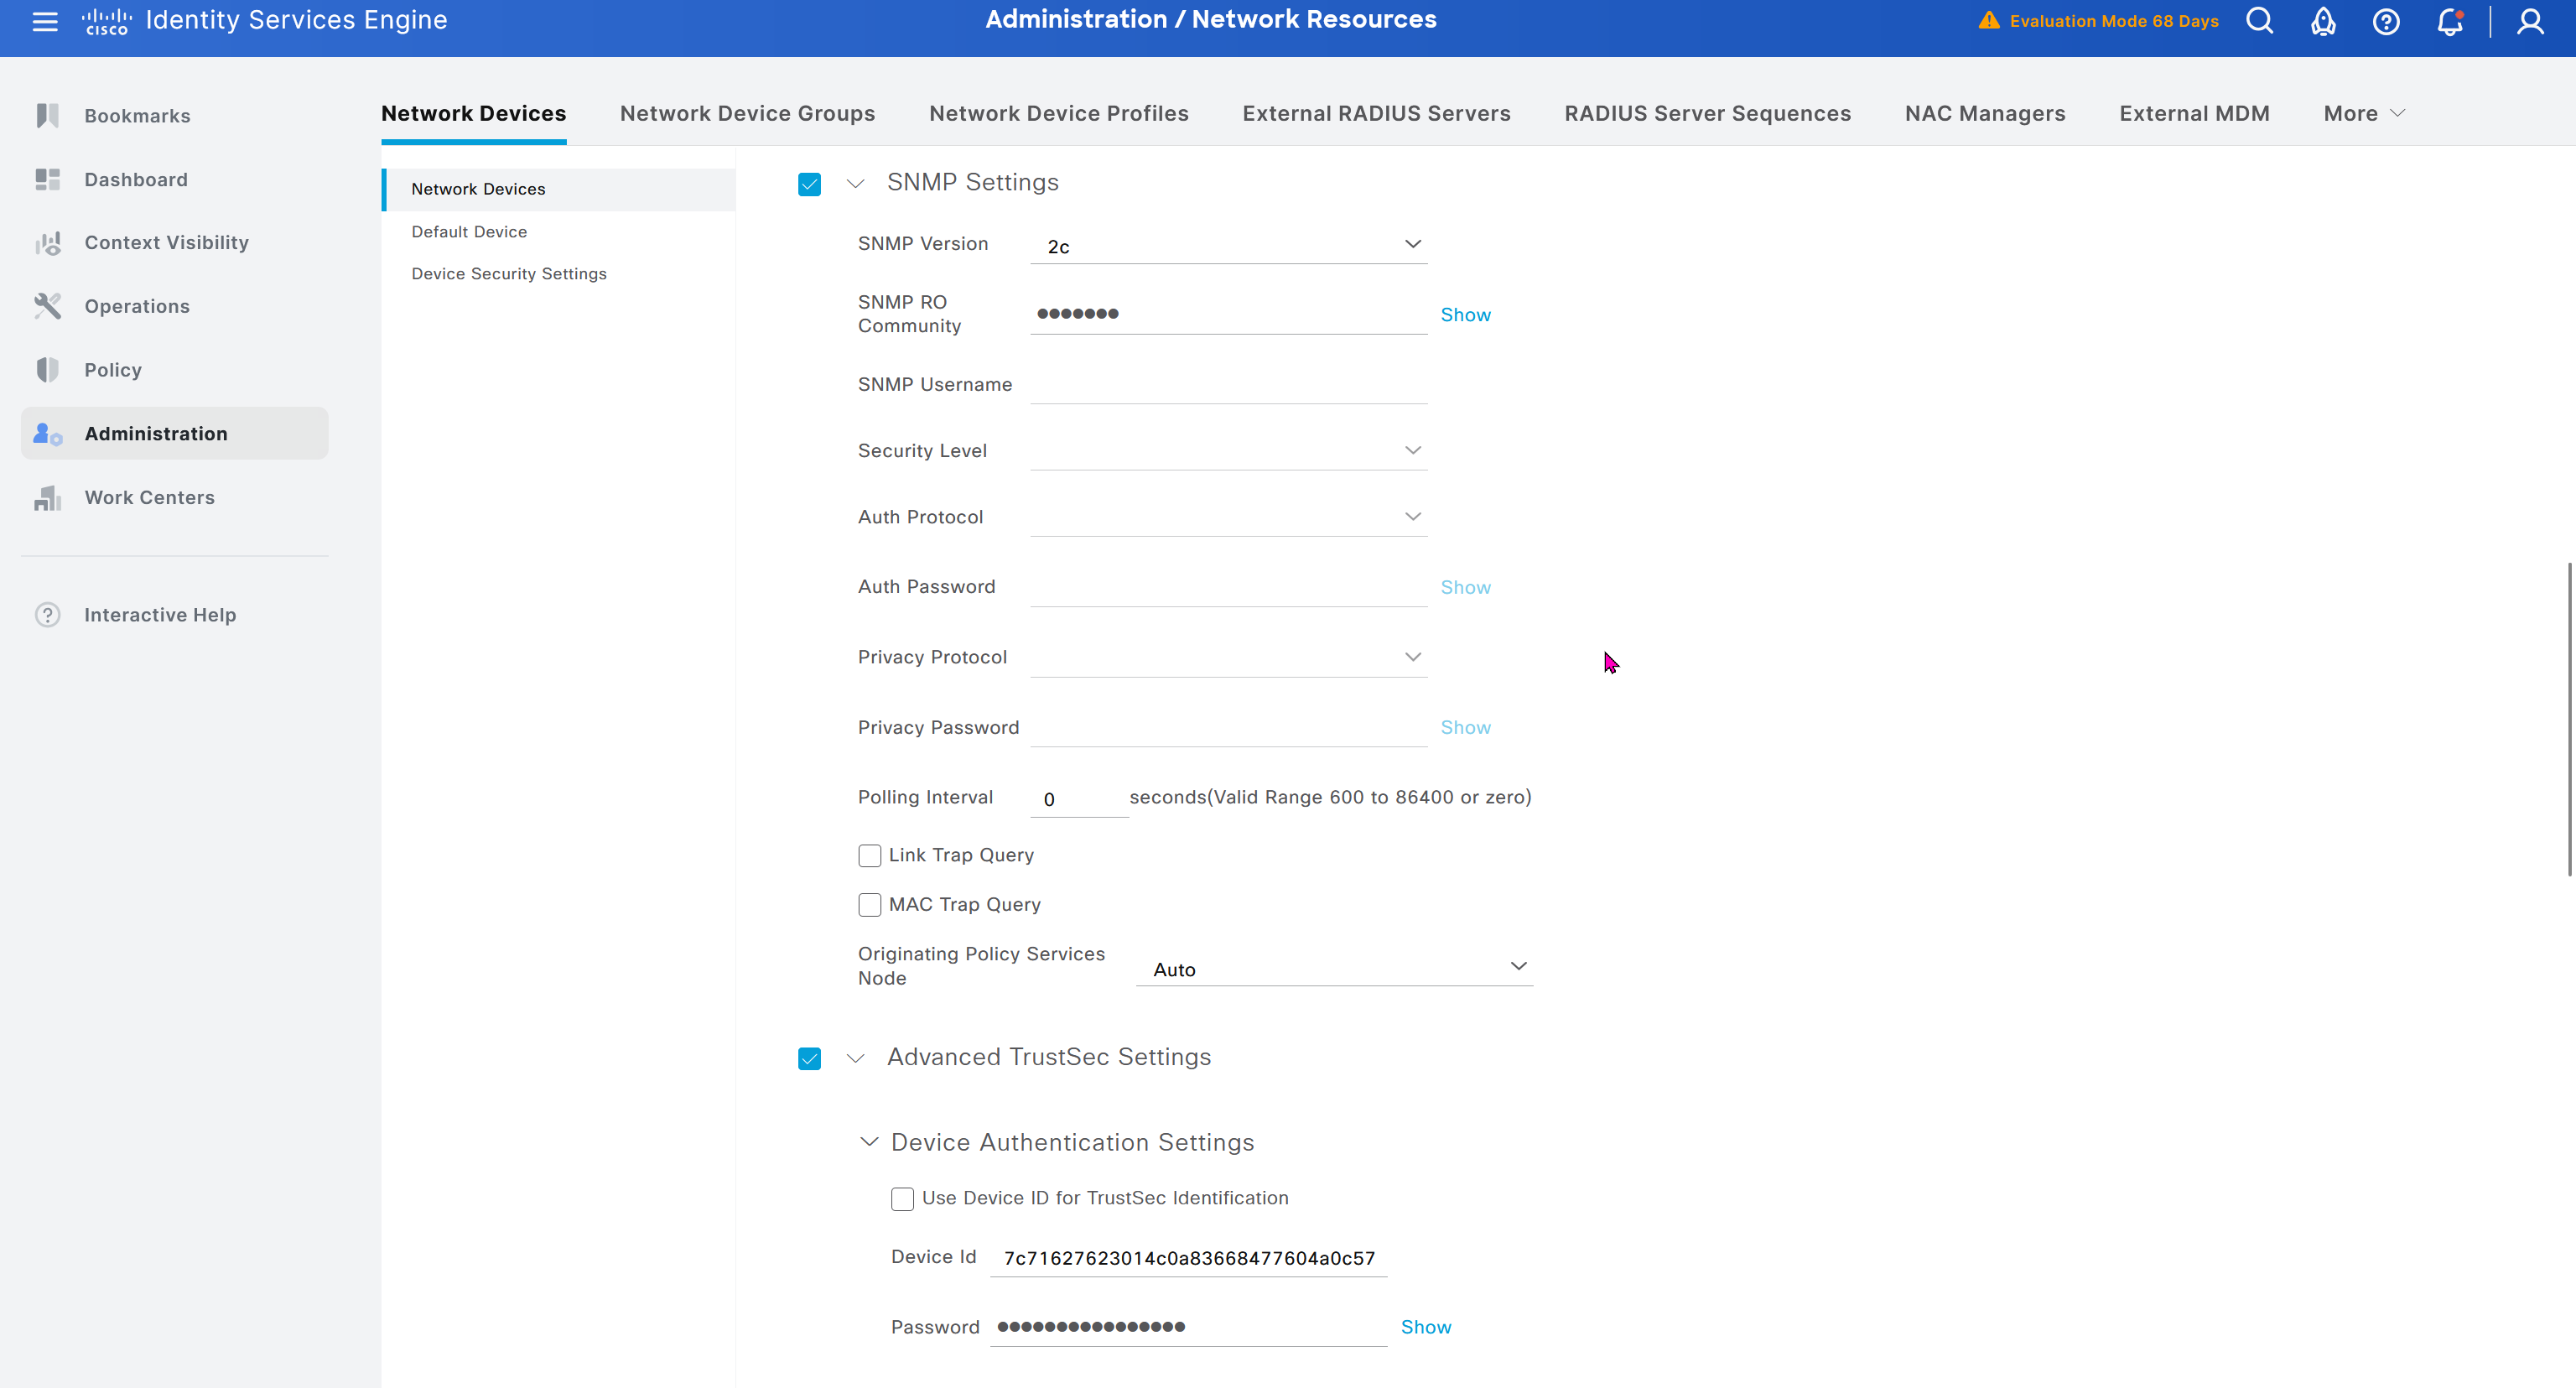Open the user profile icon

tap(2530, 21)
